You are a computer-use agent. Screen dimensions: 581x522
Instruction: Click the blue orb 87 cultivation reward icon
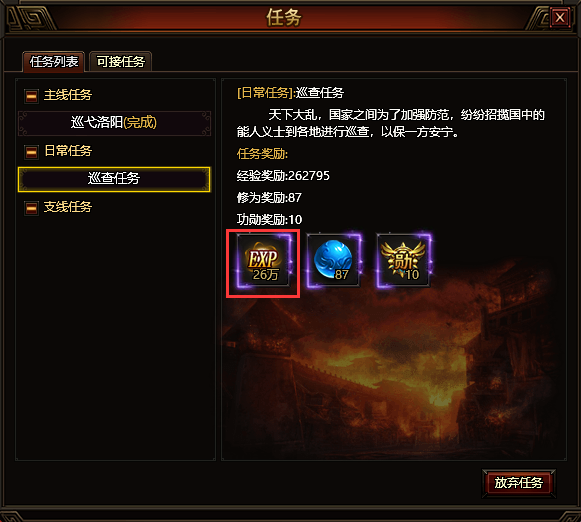[333, 261]
